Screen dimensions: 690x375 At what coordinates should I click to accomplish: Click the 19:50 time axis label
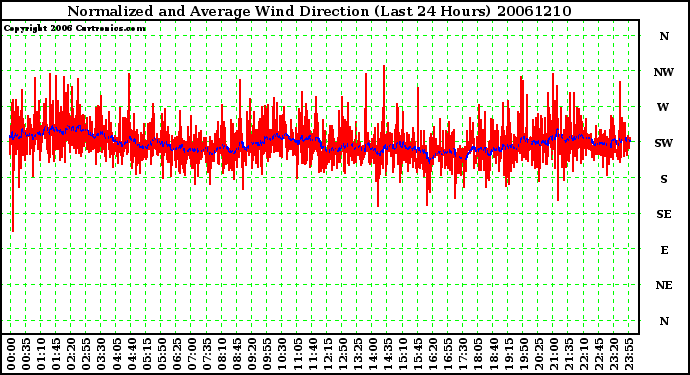[x=523, y=354]
